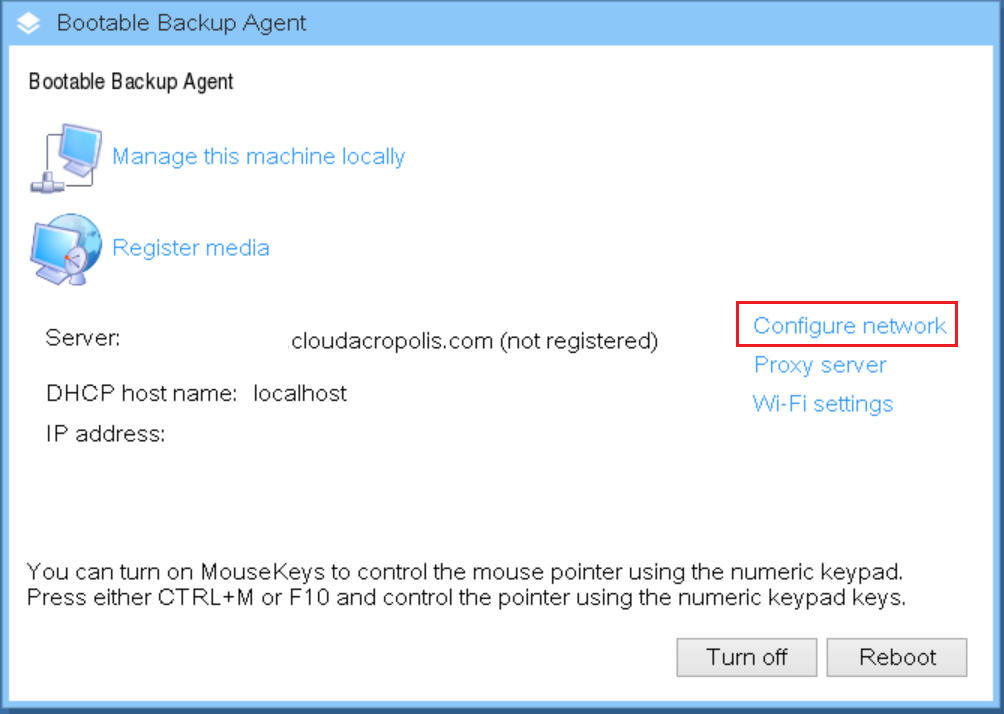Image resolution: width=1004 pixels, height=714 pixels.
Task: Click the MouseKeys numeric keypad hint line
Action: [x=465, y=571]
